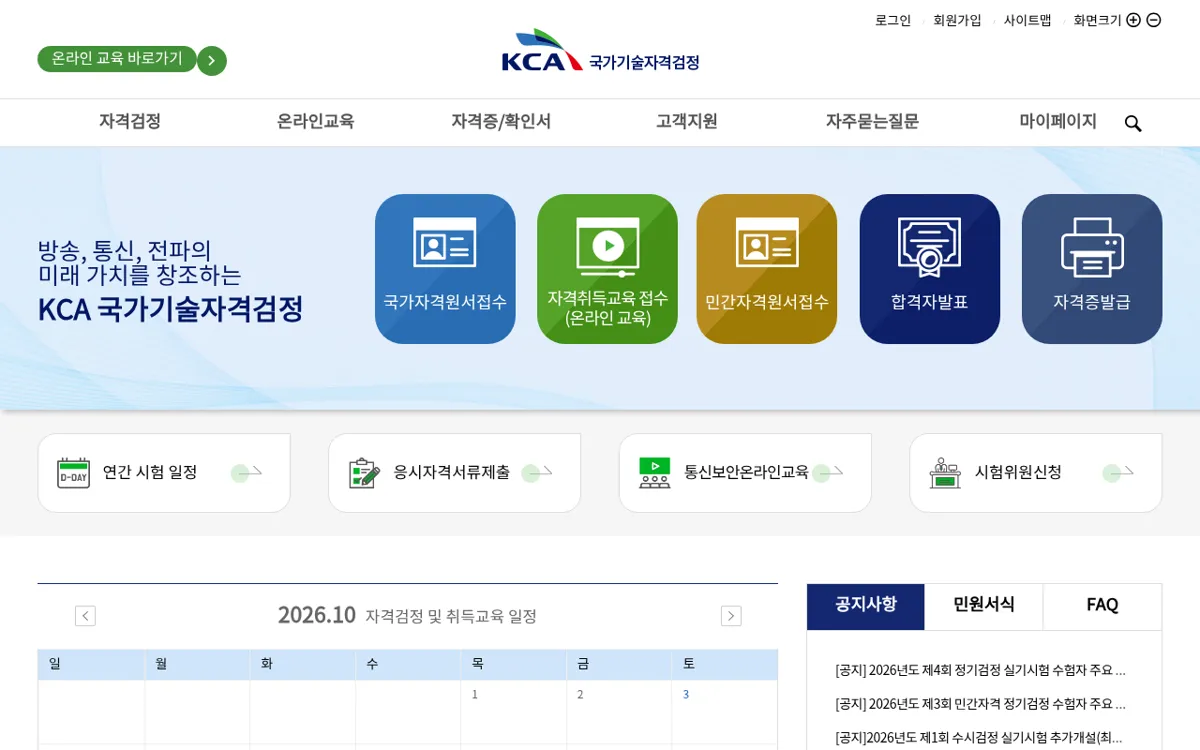The width and height of the screenshot is (1200, 750).
Task: Click the arrow next to 온라인 교육 바로가기
Action: [212, 61]
